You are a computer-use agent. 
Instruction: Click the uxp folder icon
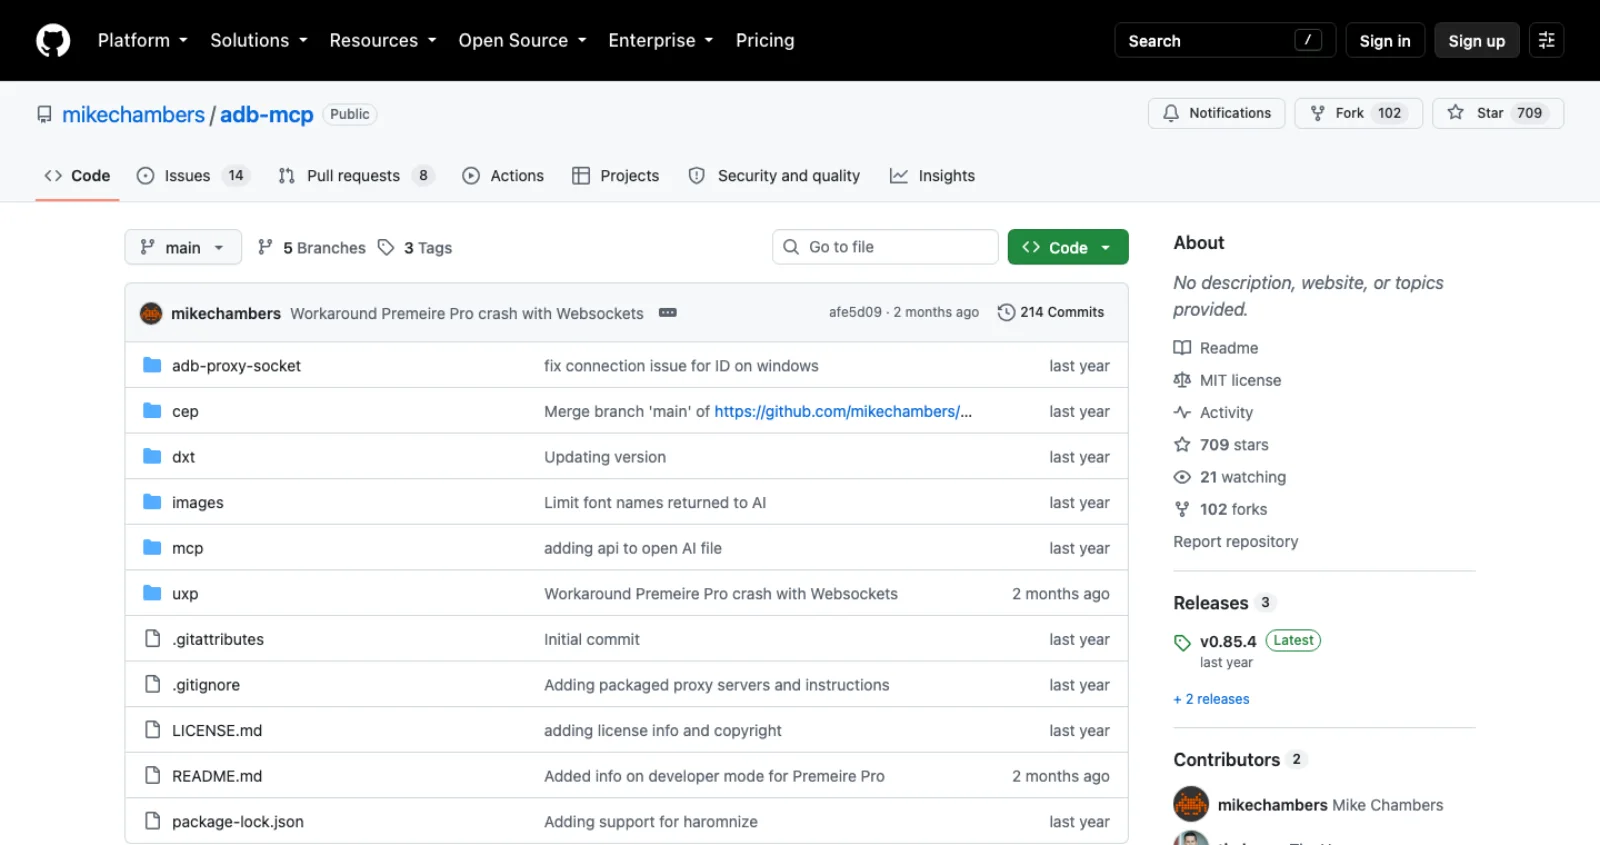pos(152,593)
